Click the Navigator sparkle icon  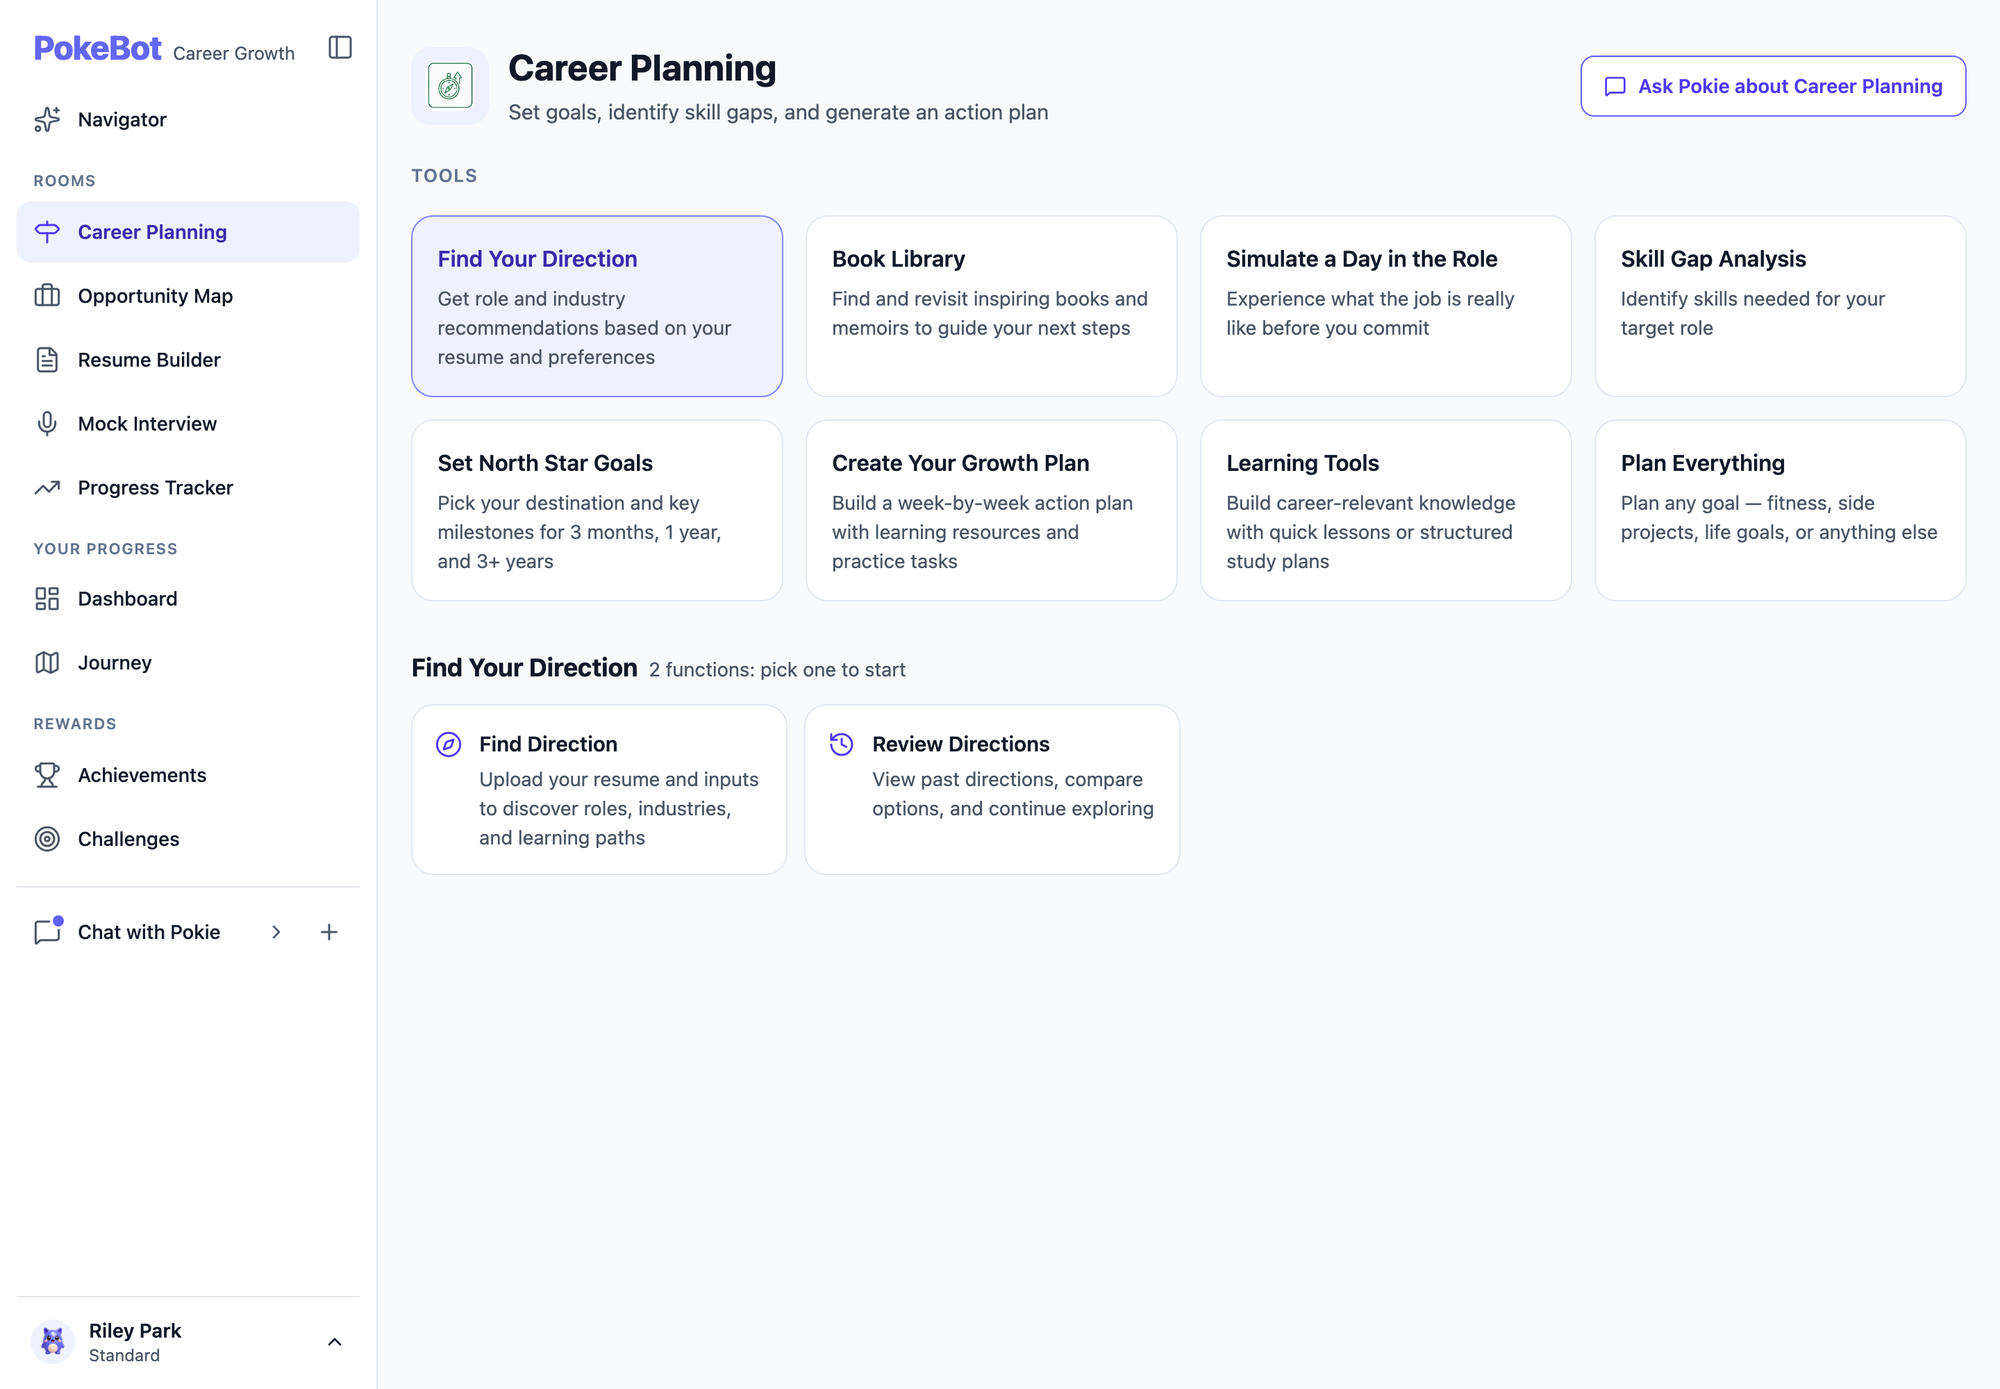click(x=47, y=119)
